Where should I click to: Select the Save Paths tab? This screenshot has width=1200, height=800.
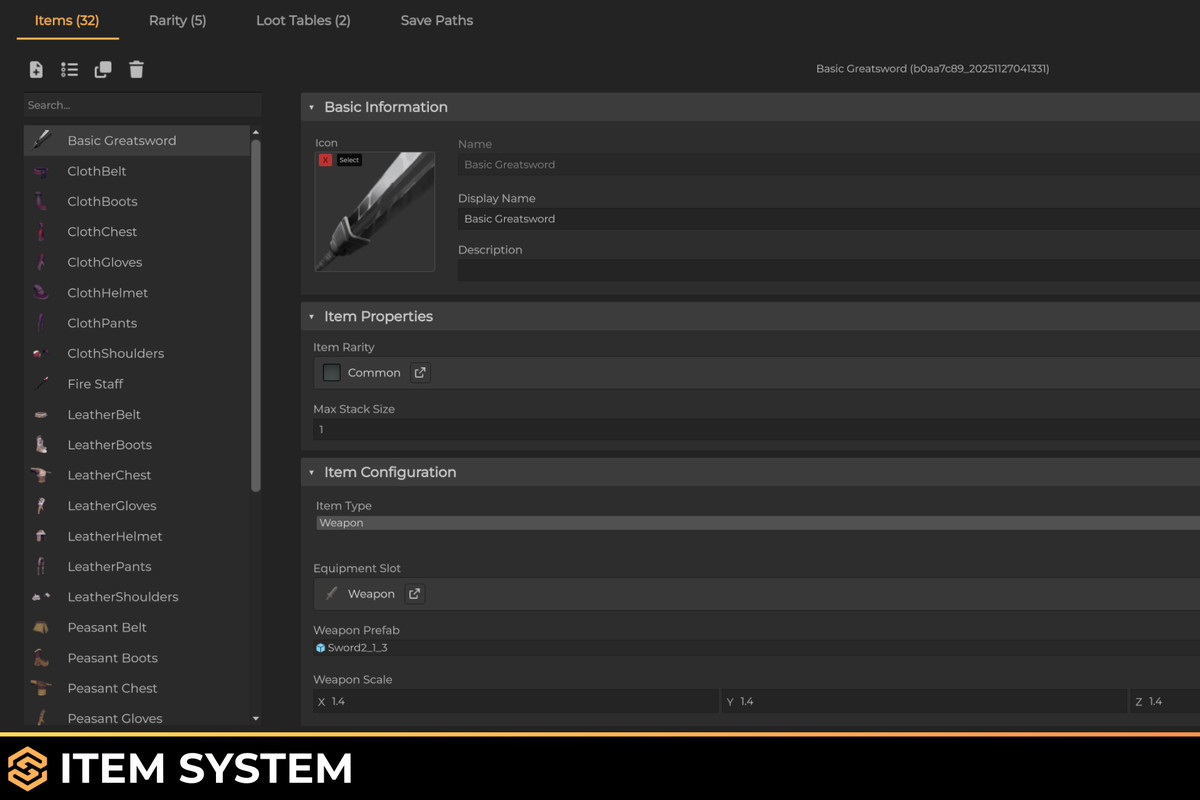(436, 20)
